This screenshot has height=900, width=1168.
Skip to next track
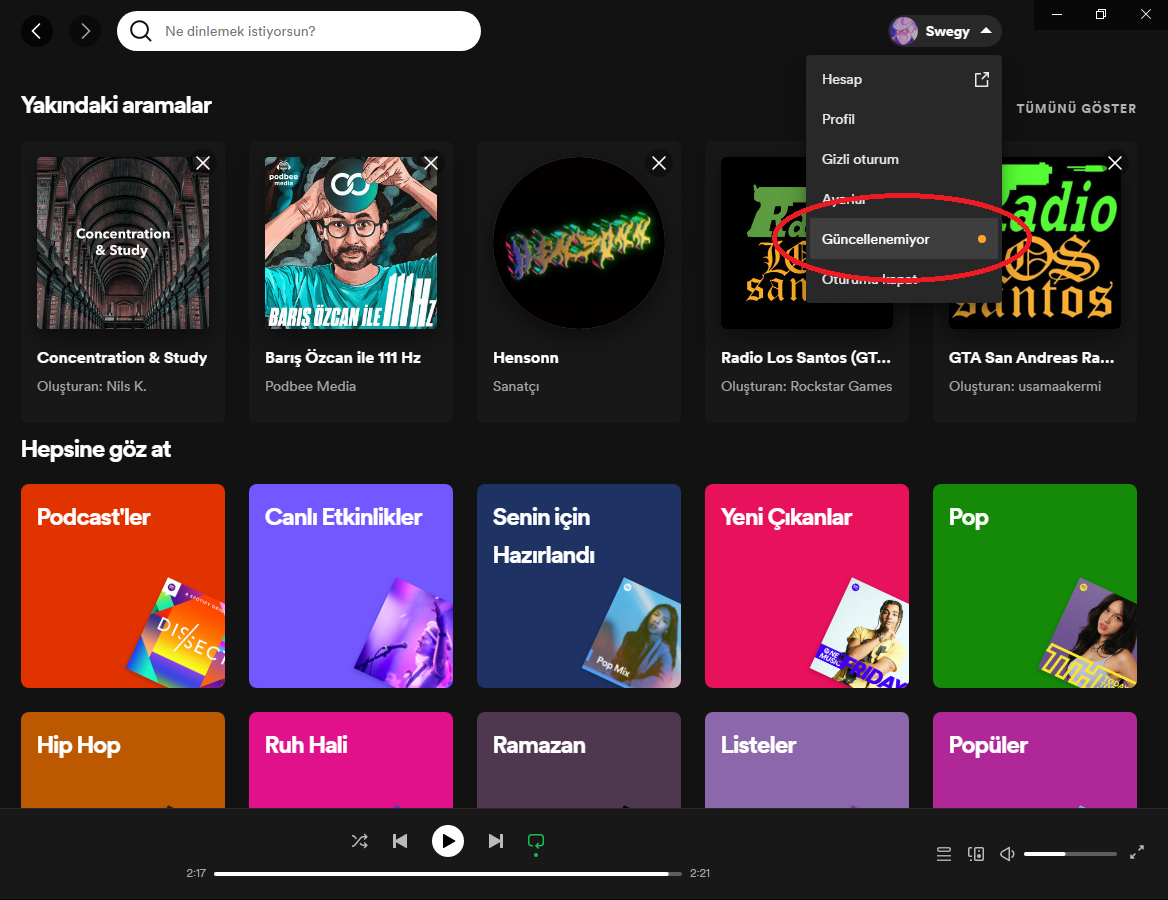(495, 841)
